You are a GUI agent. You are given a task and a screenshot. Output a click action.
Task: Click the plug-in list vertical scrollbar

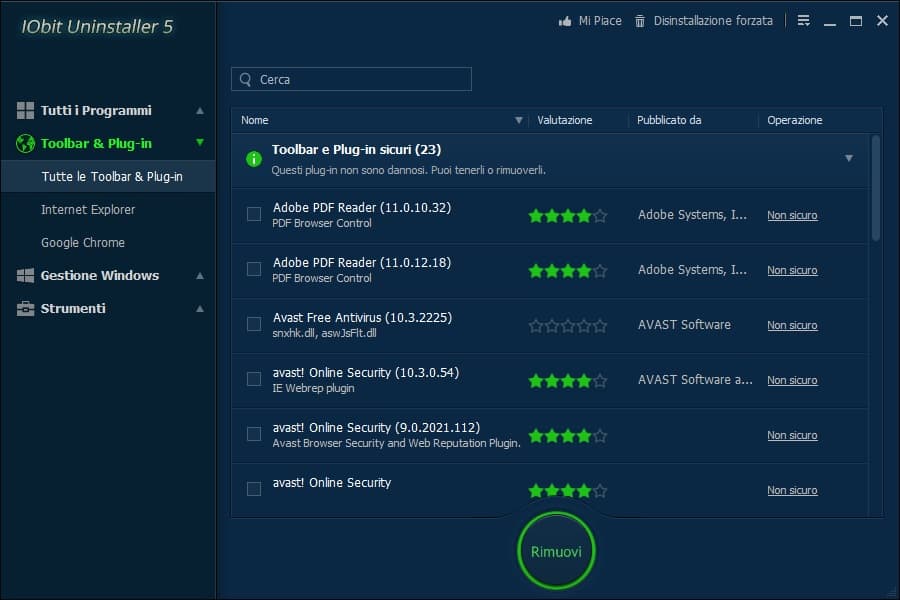[875, 188]
